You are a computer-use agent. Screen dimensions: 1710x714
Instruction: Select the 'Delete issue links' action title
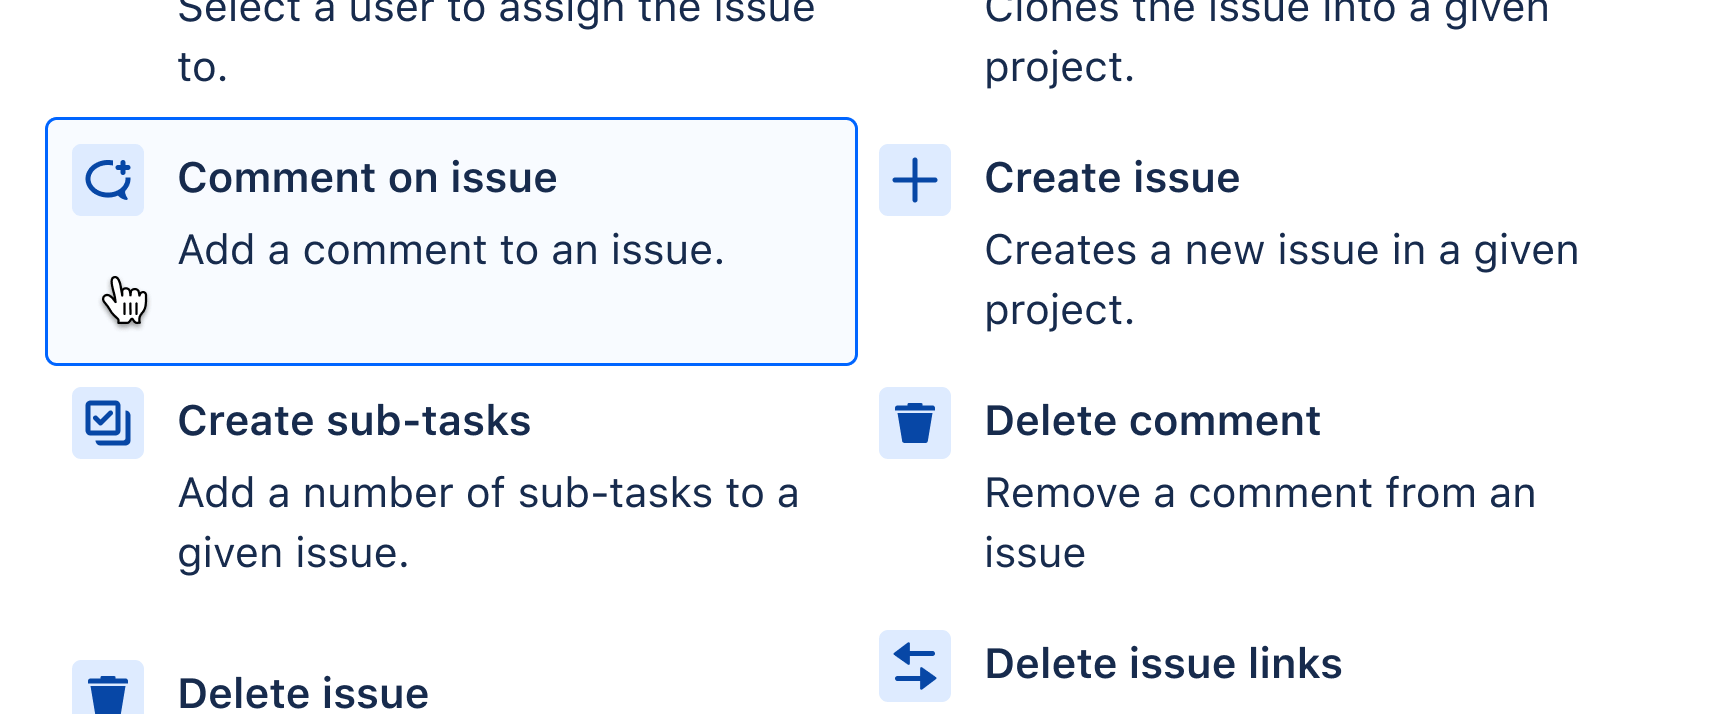click(1163, 664)
